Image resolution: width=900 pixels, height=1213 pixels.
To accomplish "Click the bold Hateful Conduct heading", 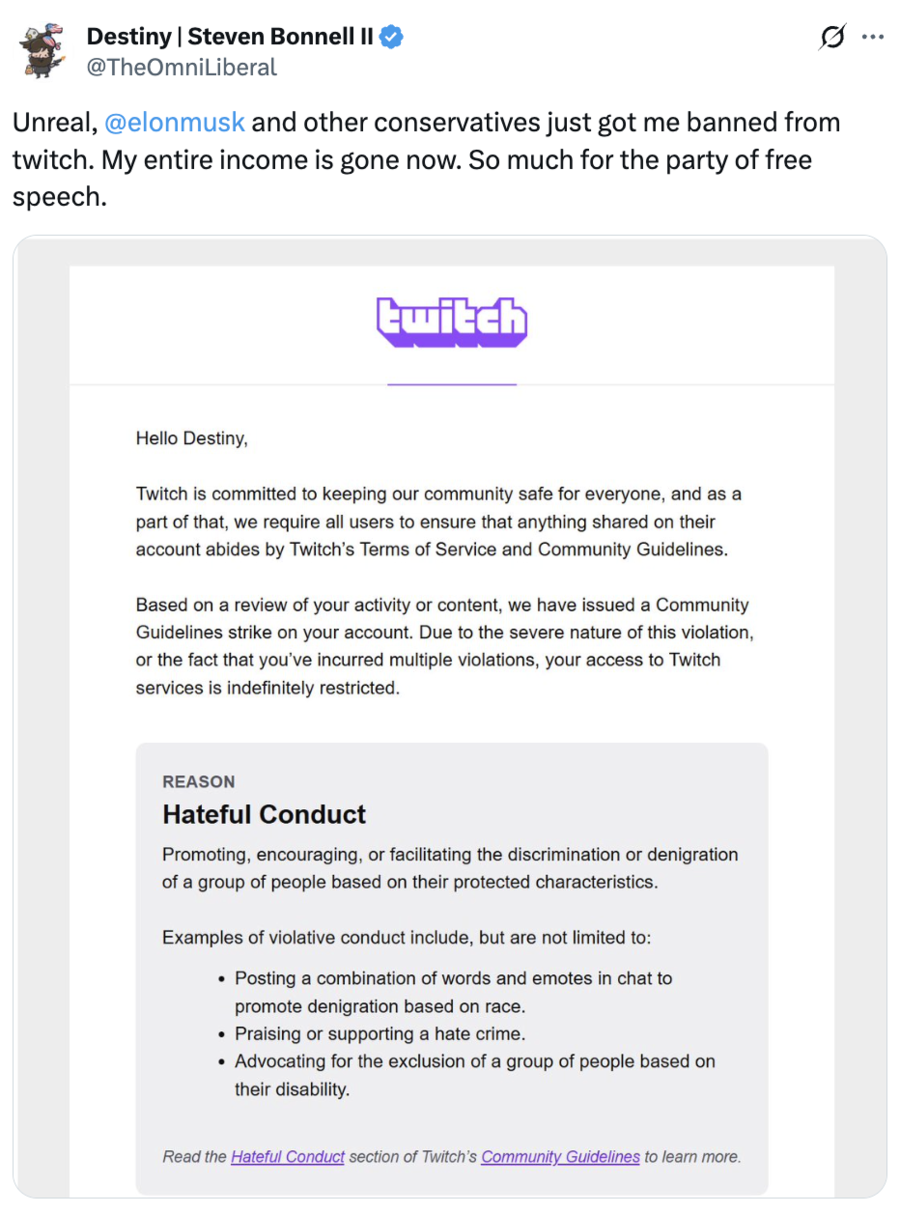I will 265,815.
